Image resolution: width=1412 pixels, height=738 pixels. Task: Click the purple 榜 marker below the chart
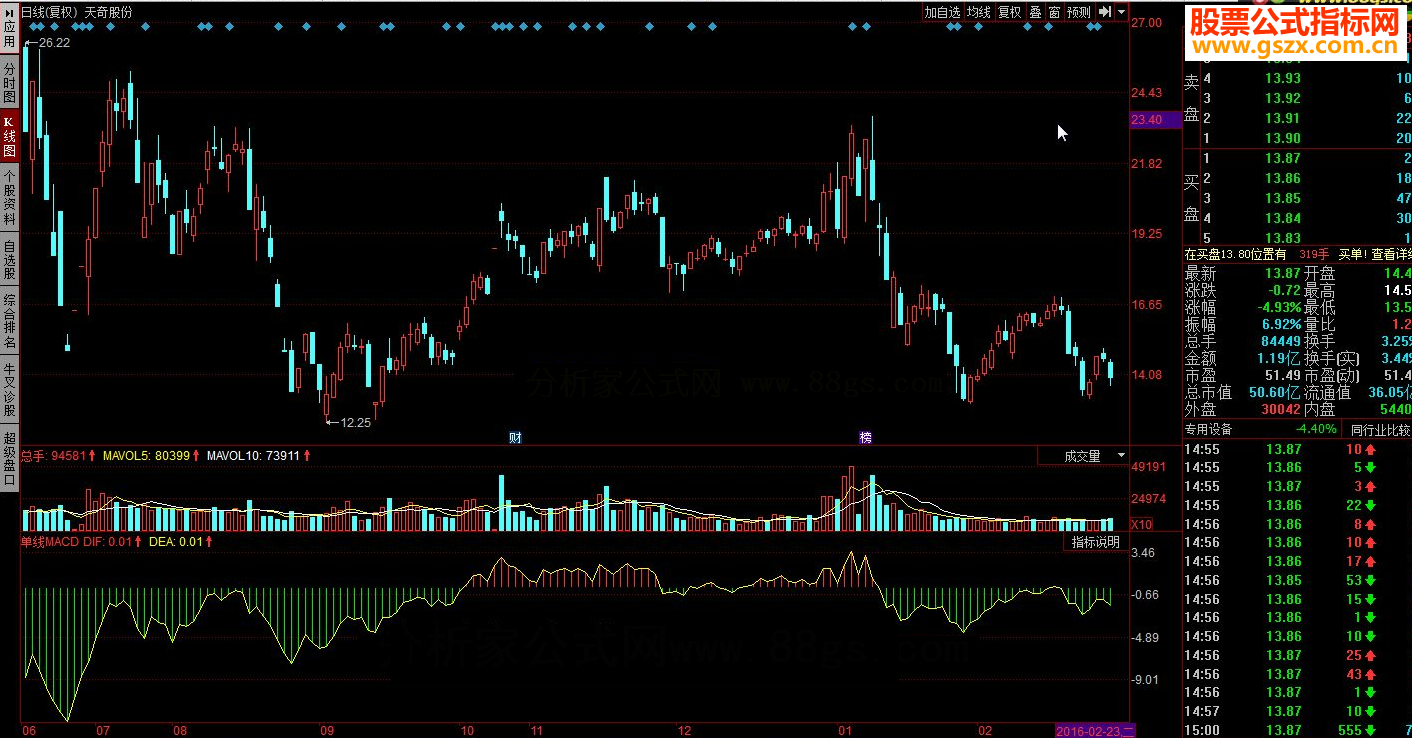pyautogui.click(x=865, y=438)
